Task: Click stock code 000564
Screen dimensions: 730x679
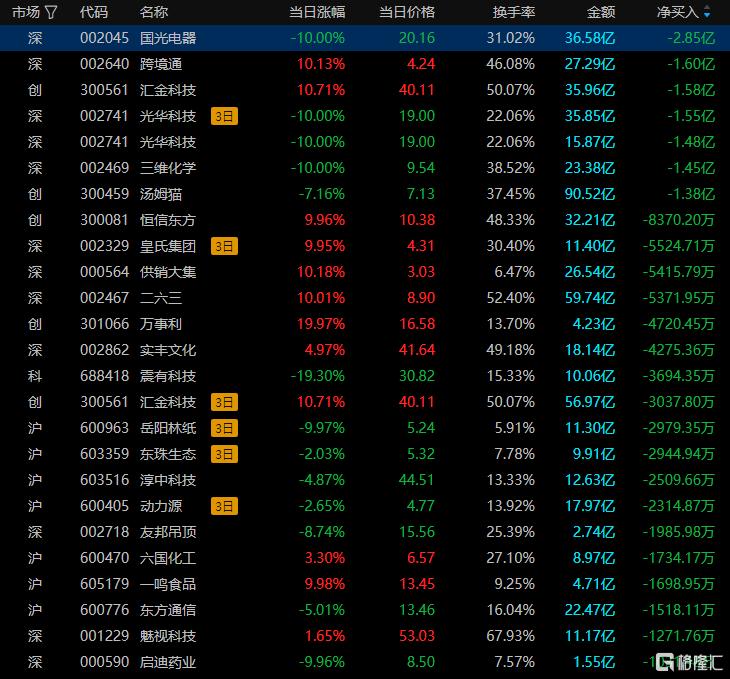Action: 104,272
